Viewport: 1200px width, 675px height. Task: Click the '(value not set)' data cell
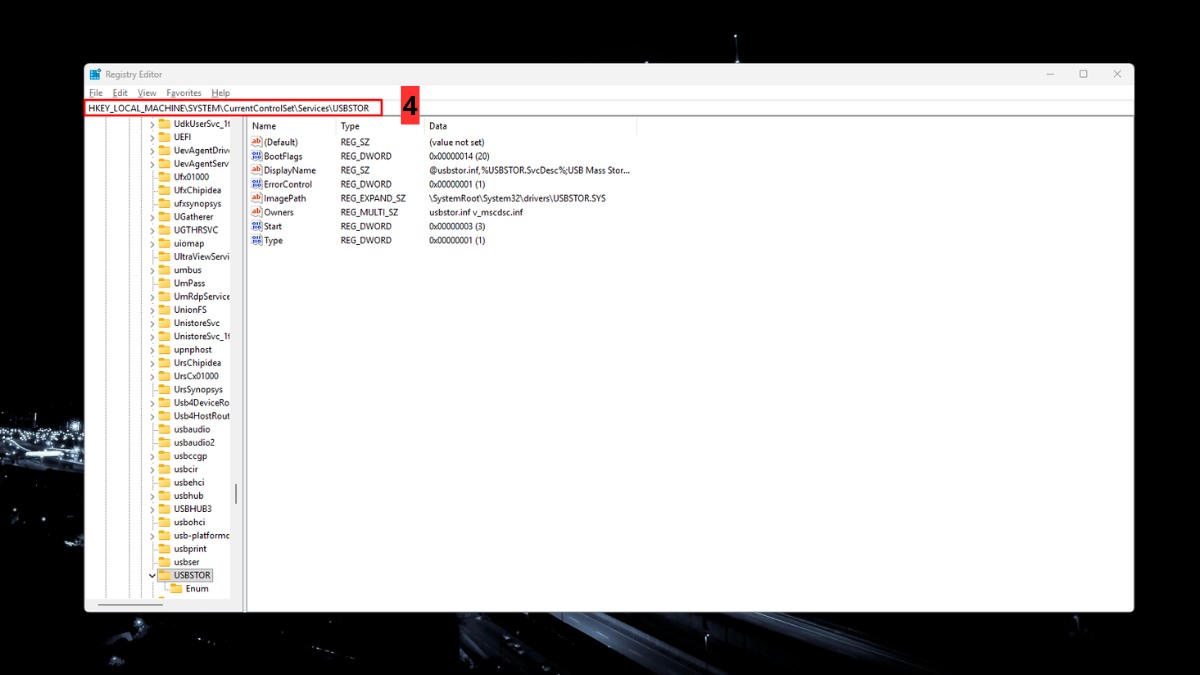pyautogui.click(x=457, y=142)
